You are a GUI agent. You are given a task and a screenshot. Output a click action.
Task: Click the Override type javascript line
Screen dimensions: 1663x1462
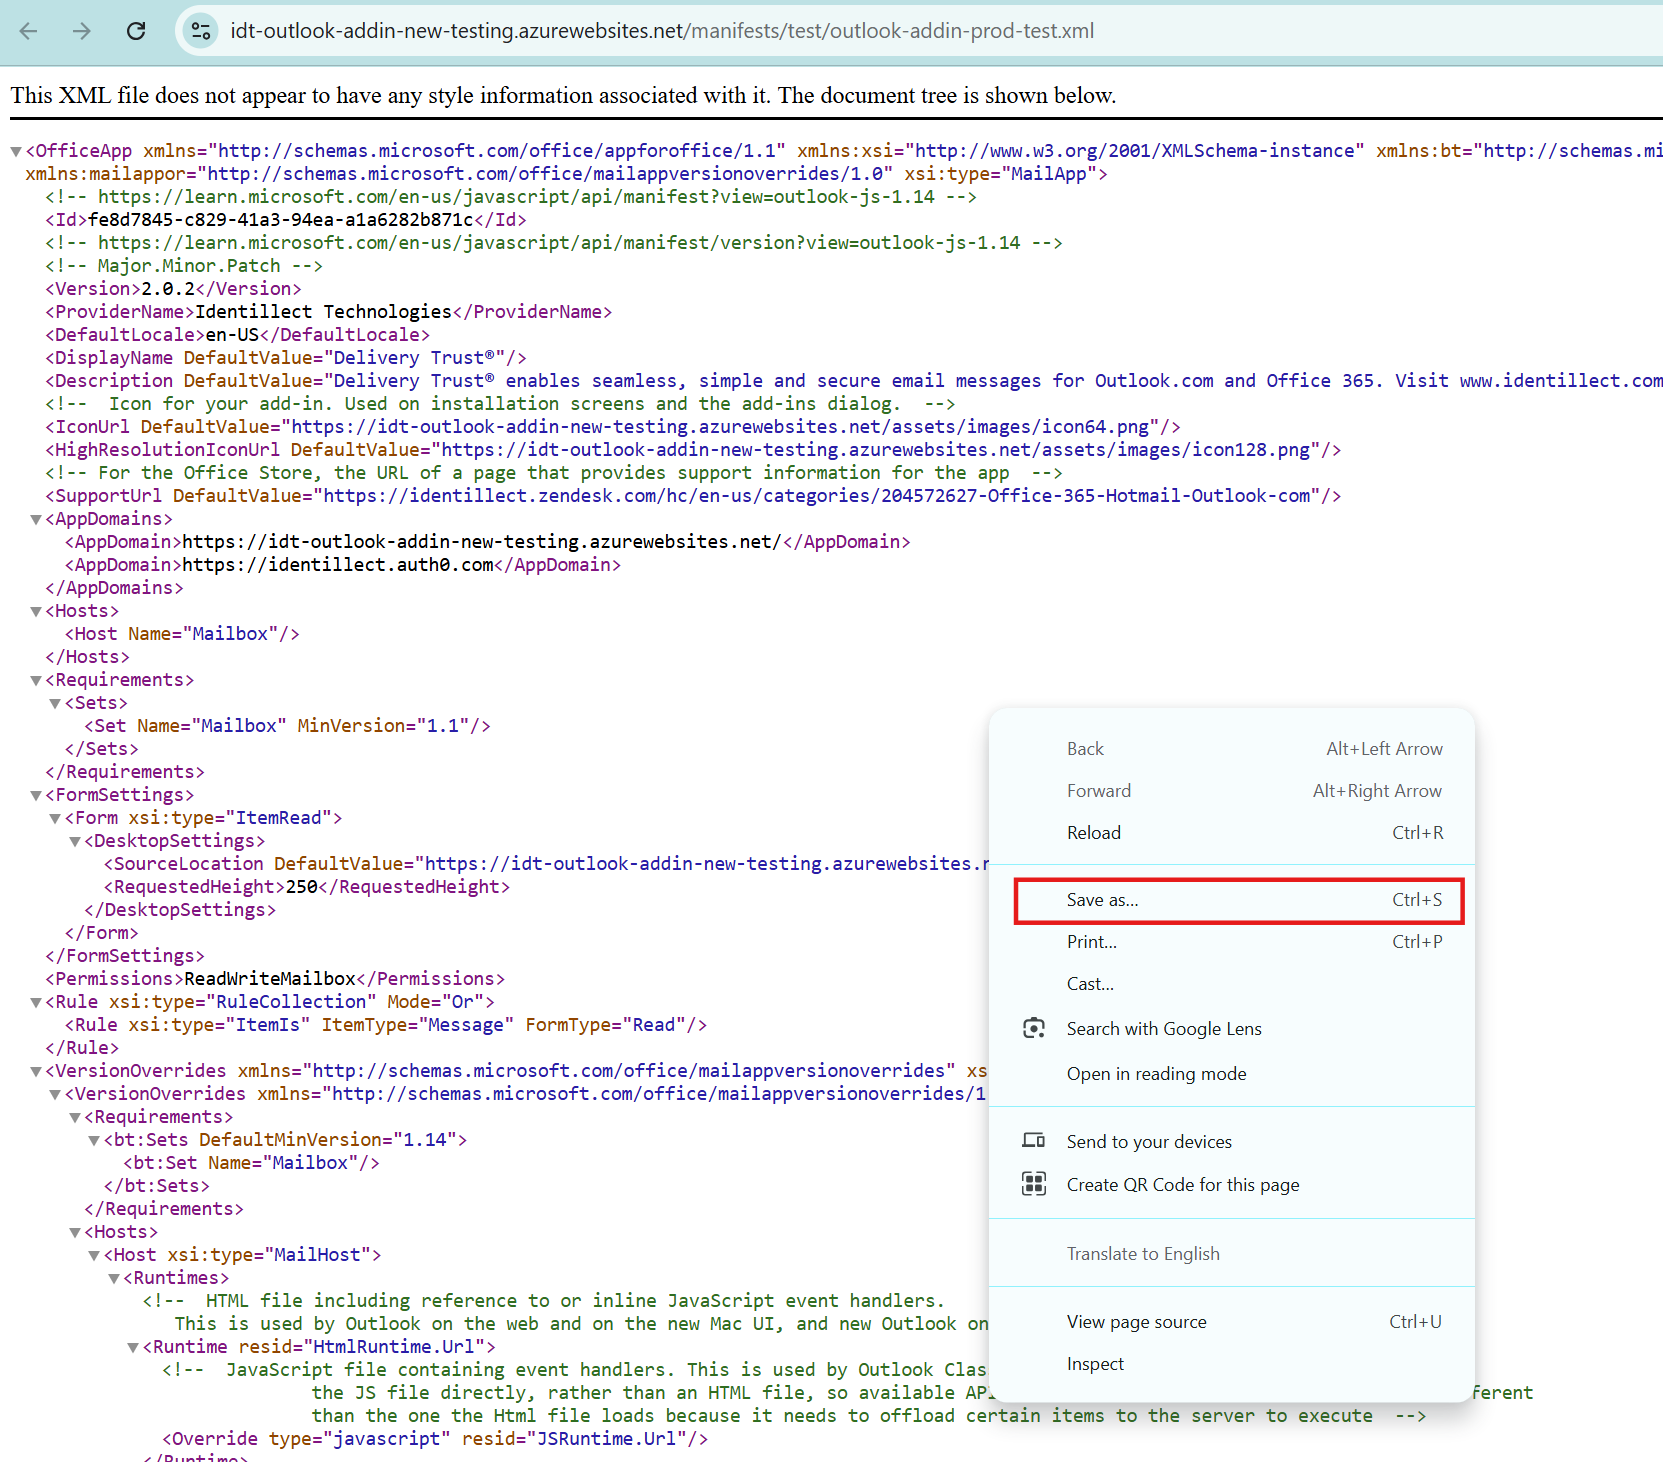(435, 1439)
